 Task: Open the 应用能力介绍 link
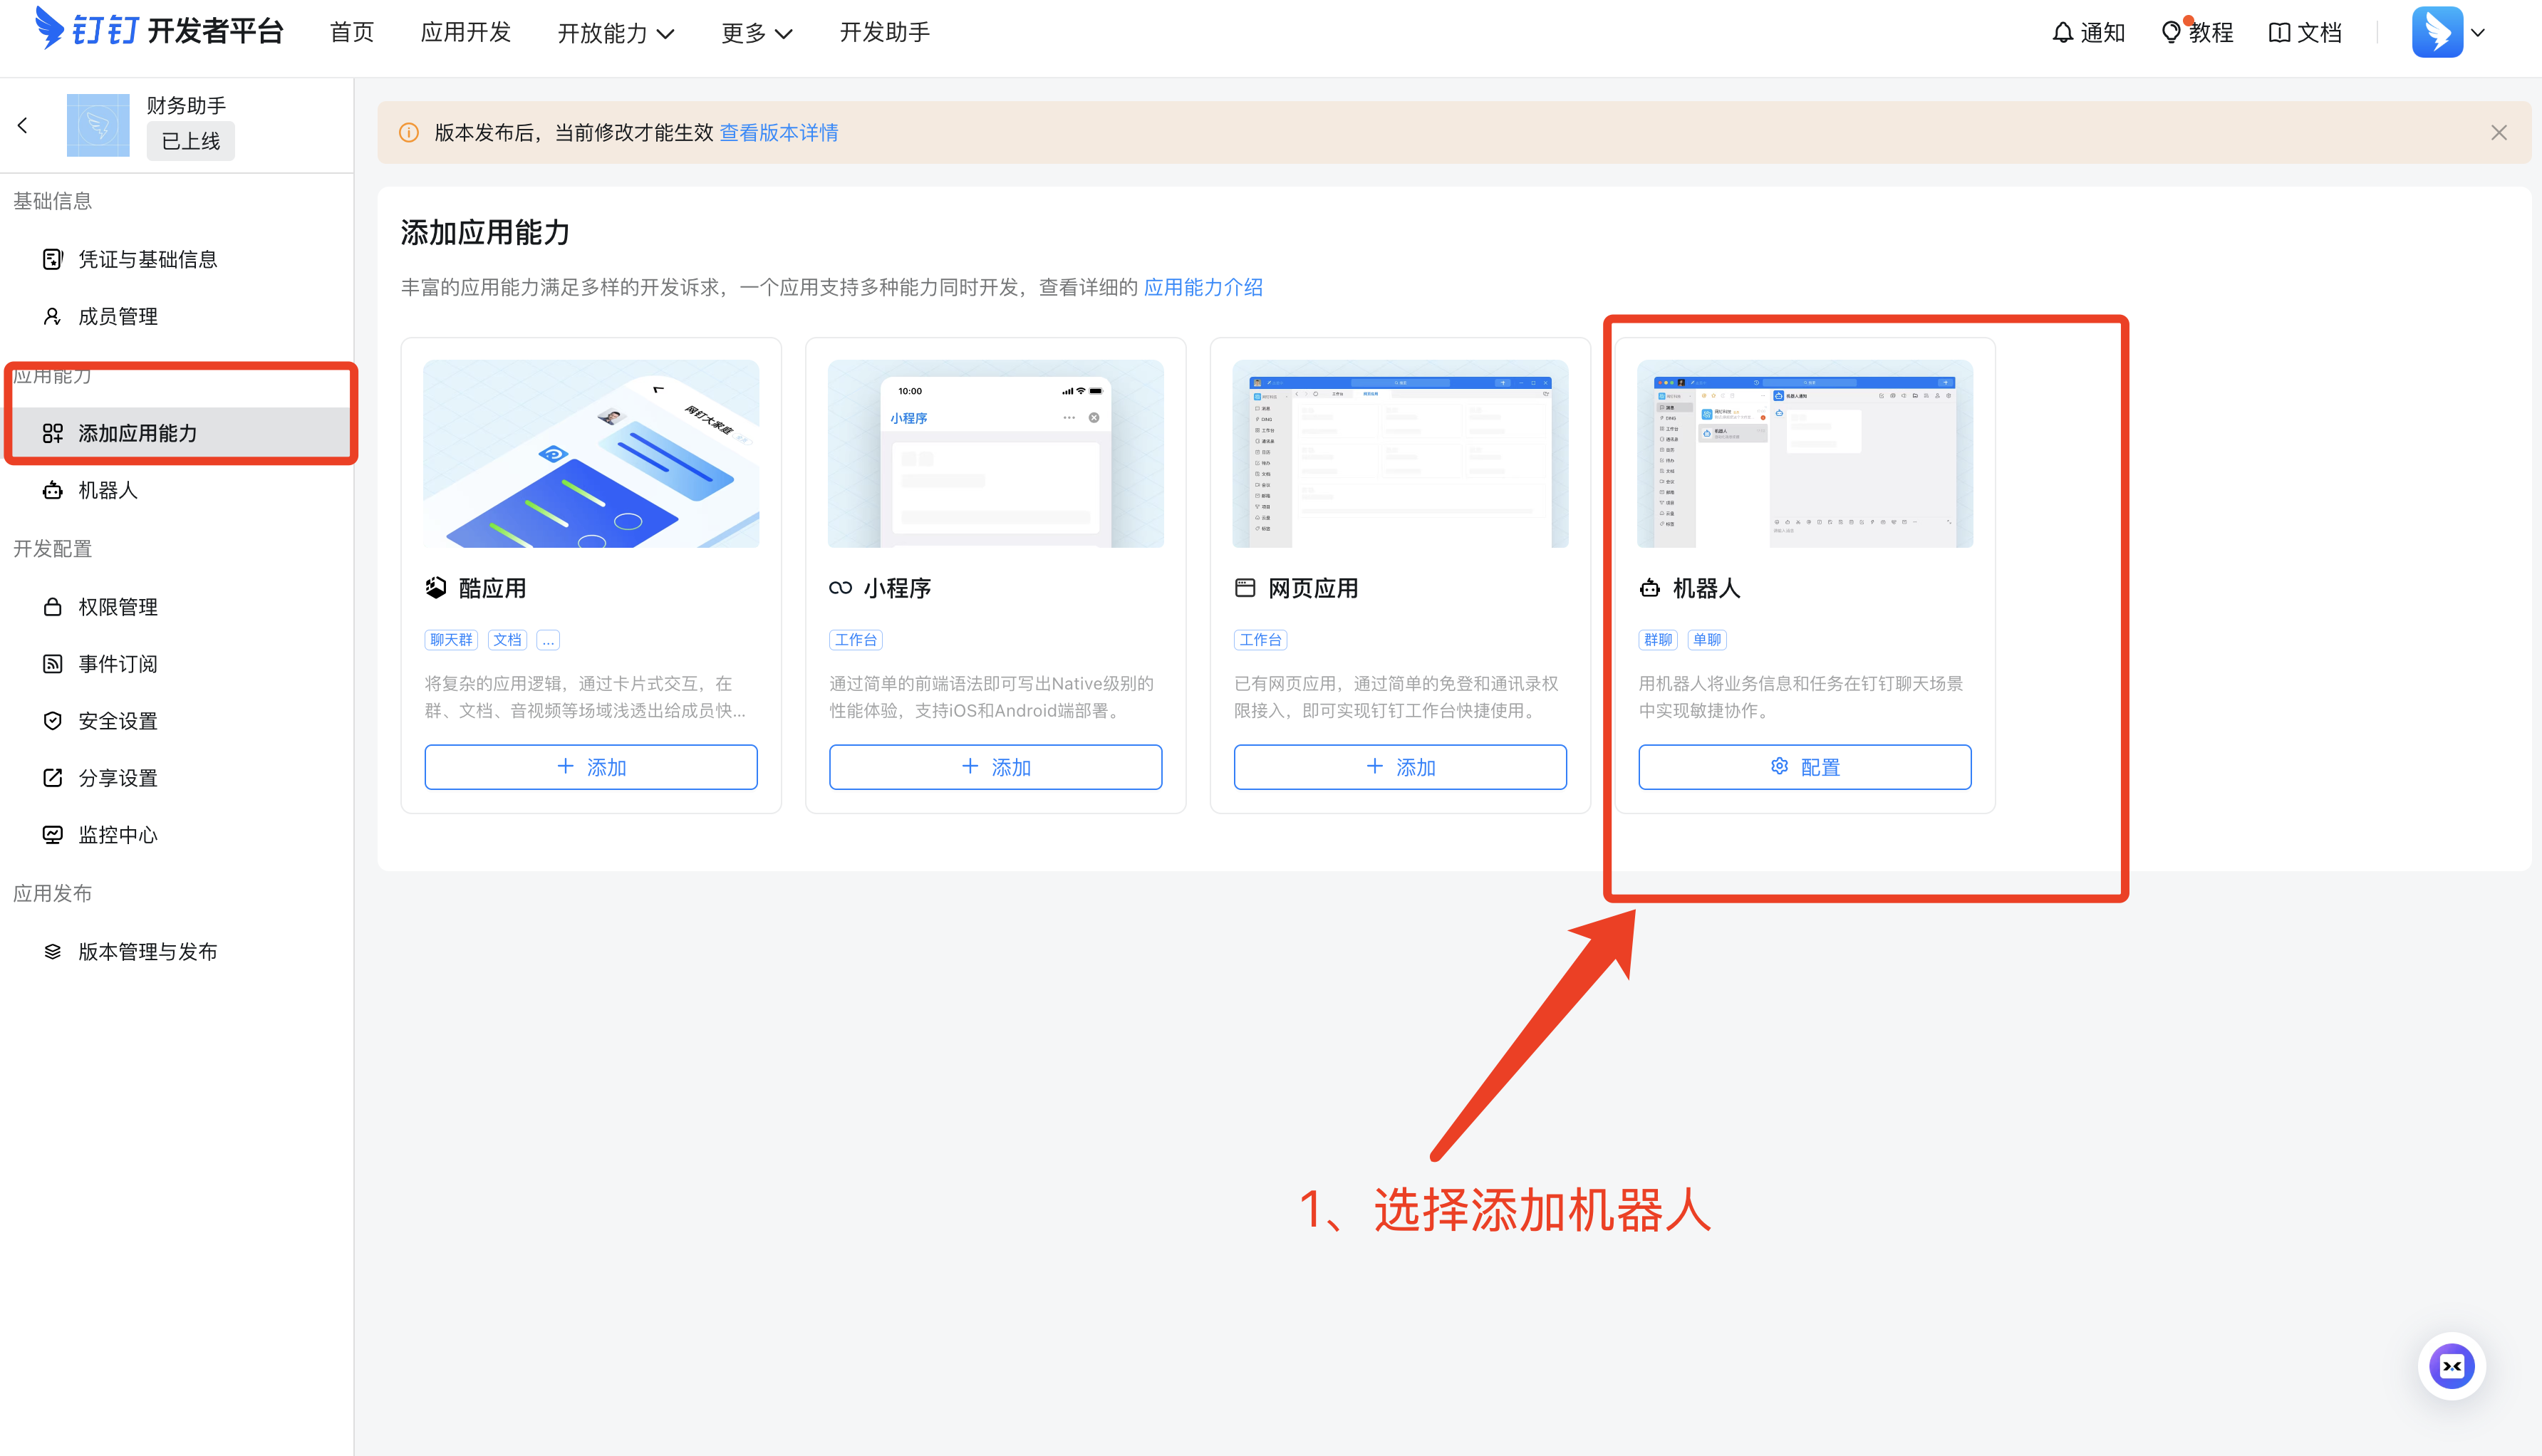(x=1203, y=288)
